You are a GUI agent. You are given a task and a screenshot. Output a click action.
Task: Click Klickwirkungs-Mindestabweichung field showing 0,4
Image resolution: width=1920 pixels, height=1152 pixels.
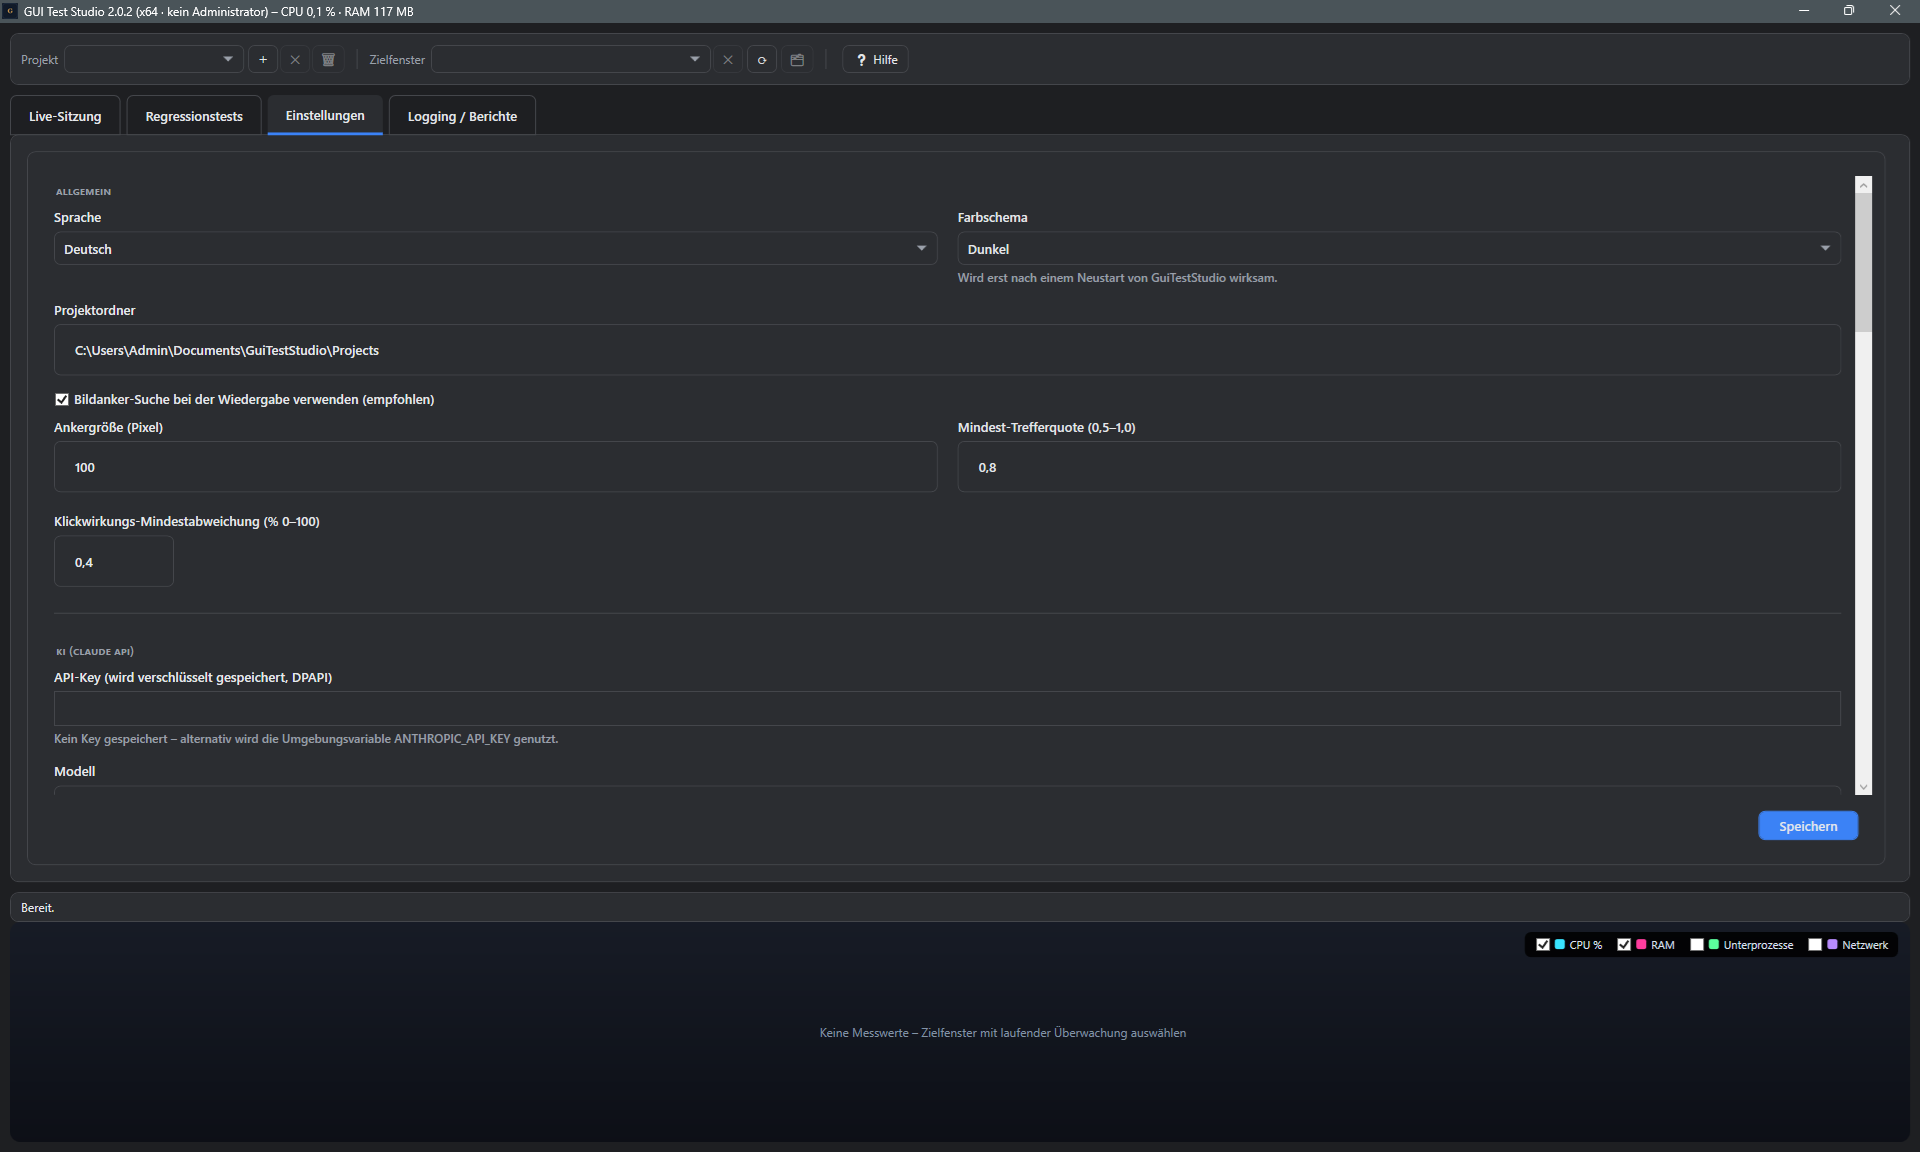coord(114,562)
